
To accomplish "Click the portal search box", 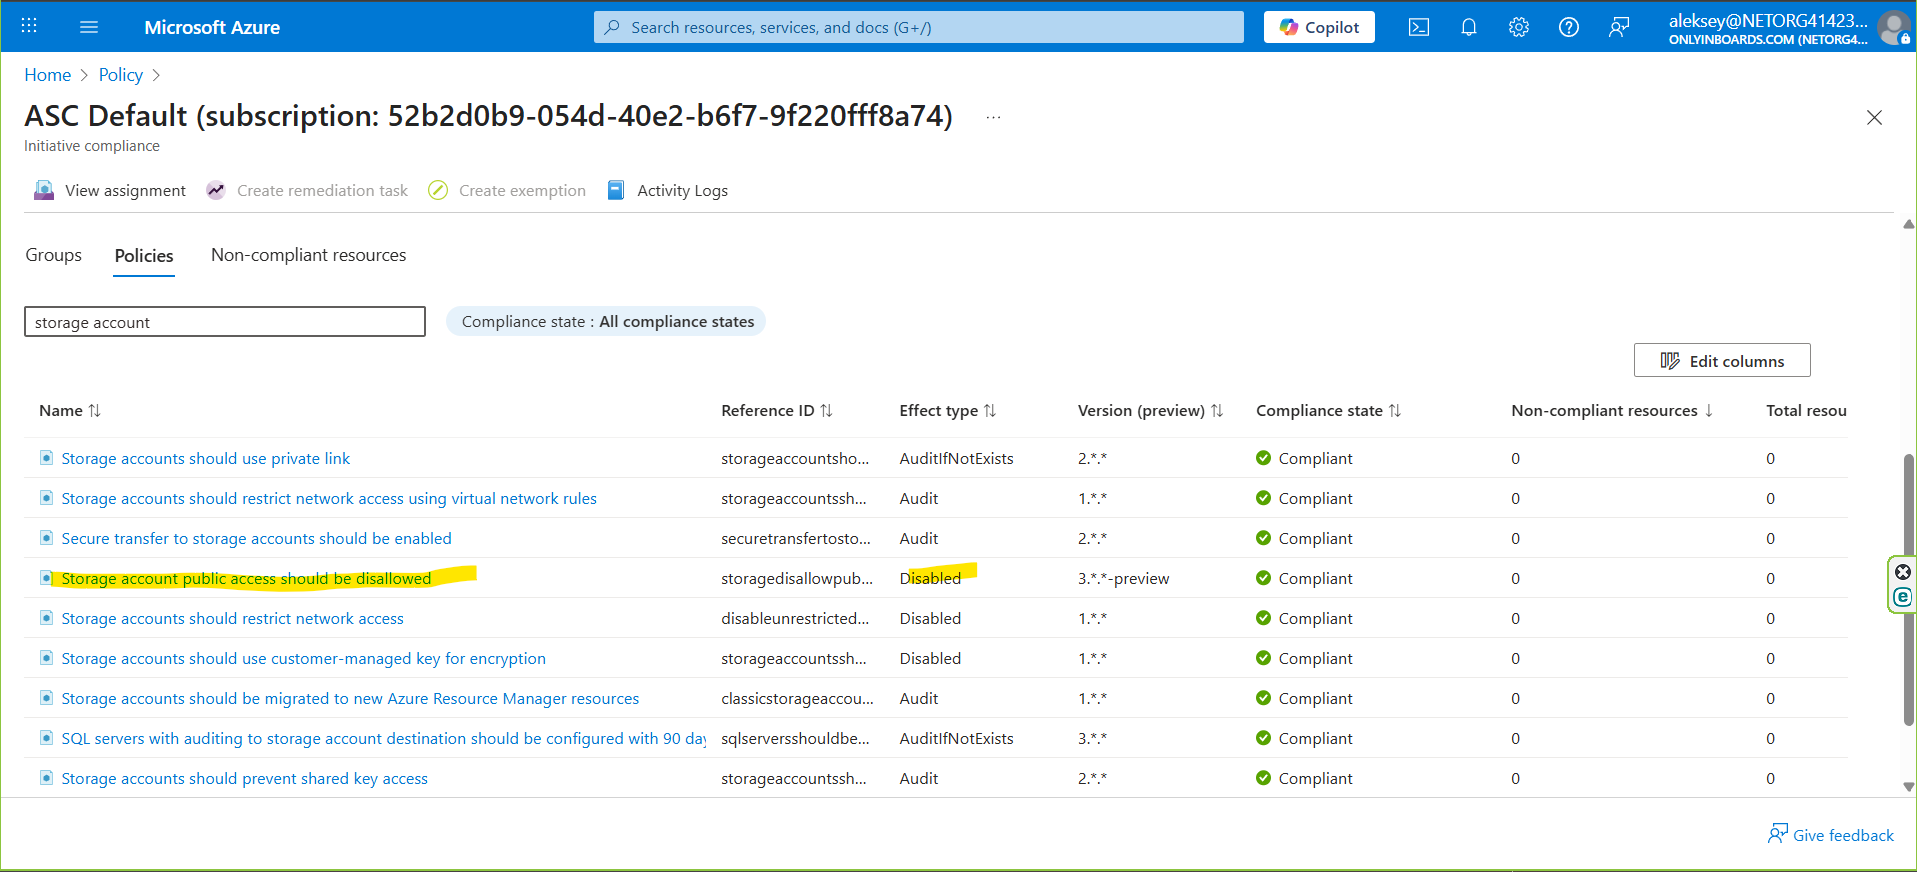I will (919, 27).
